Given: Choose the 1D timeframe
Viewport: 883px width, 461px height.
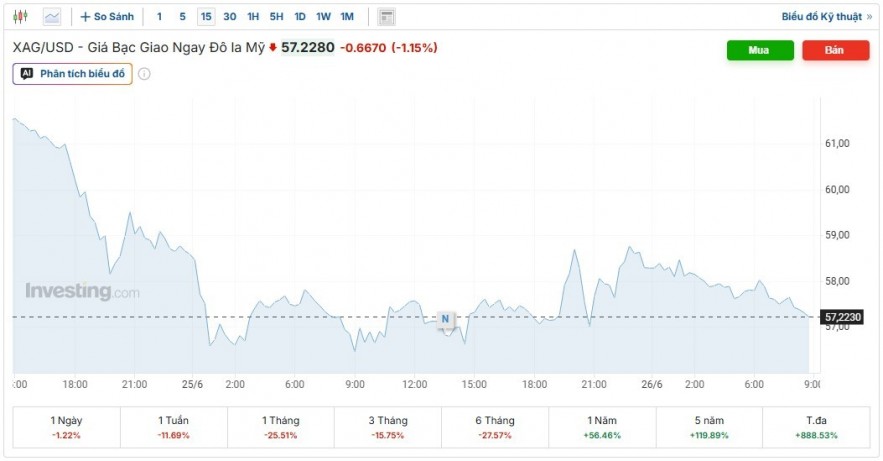Looking at the screenshot, I should click(300, 17).
